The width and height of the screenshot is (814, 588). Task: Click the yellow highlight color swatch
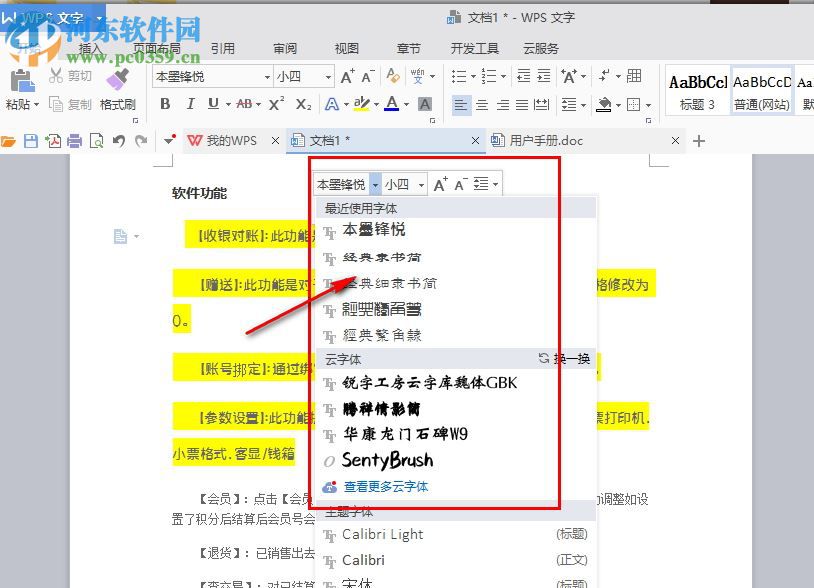click(x=362, y=108)
